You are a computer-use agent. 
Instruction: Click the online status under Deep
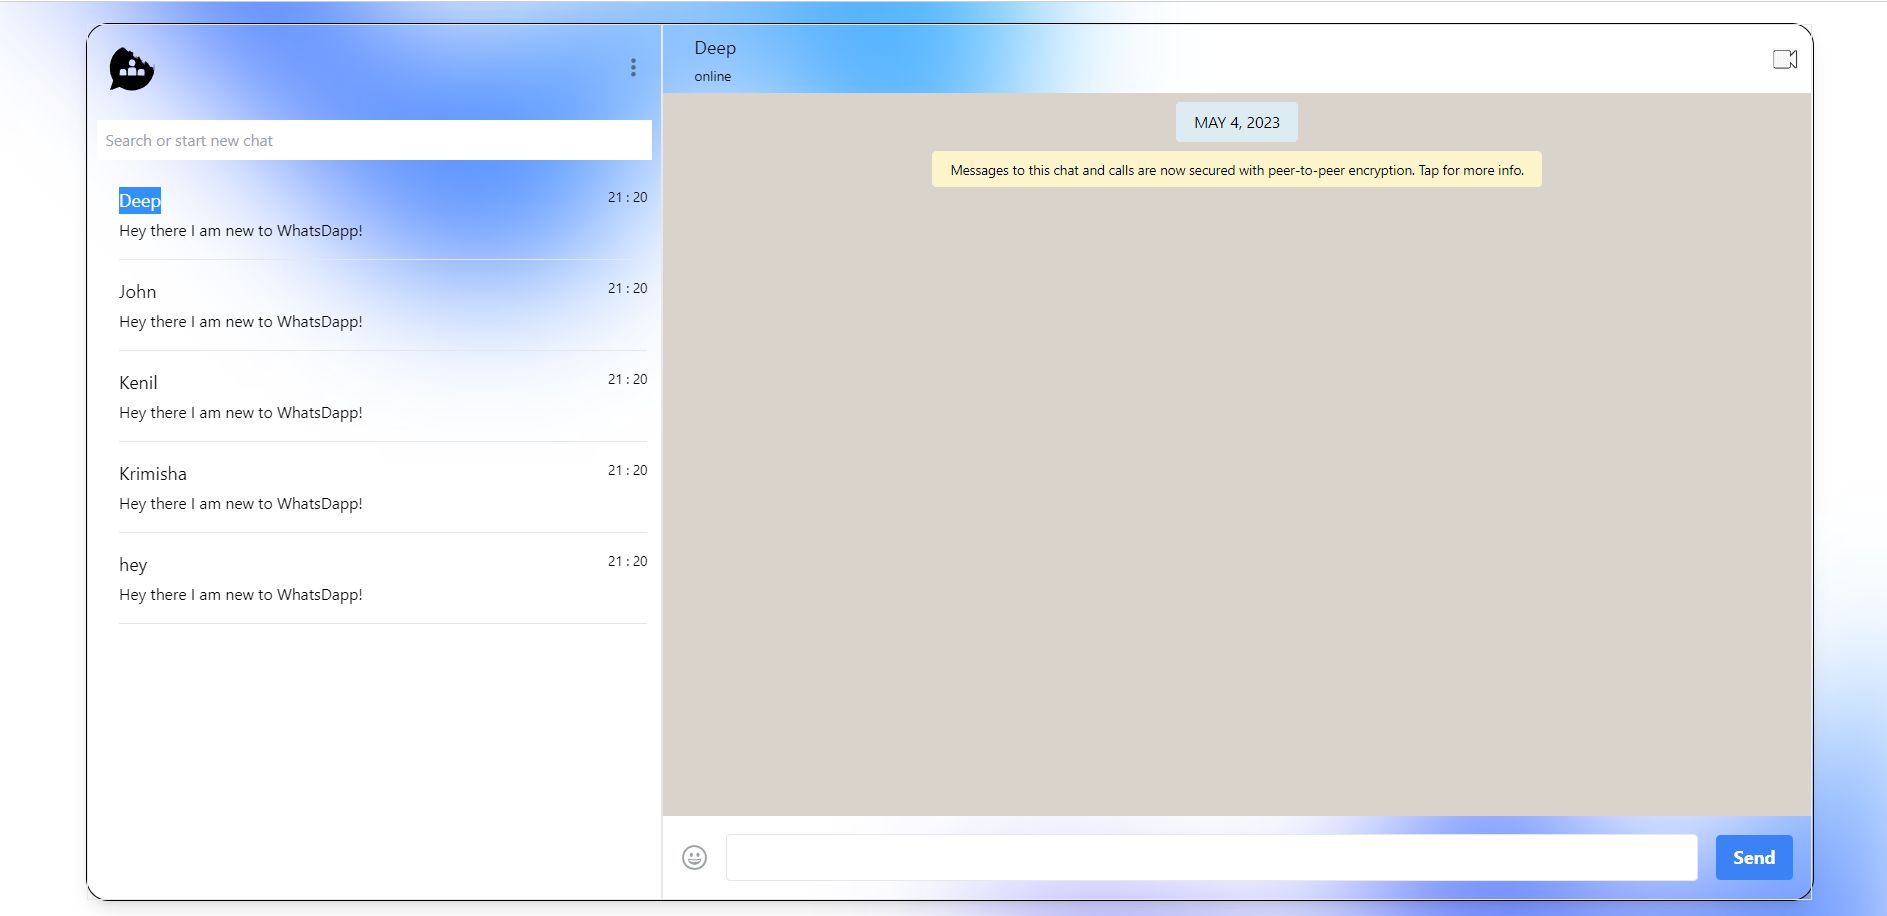coord(713,76)
